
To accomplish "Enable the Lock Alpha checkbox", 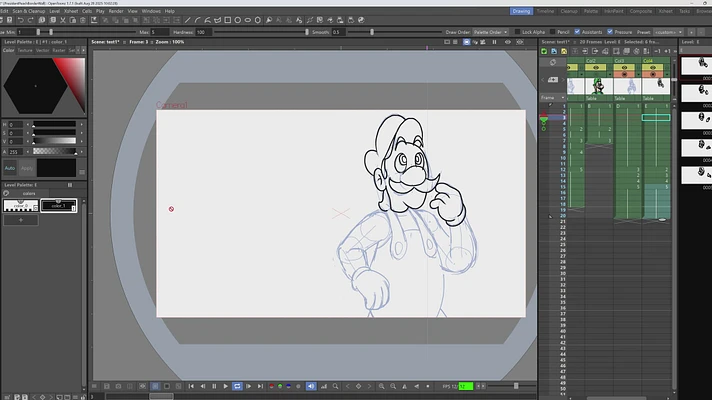I will [517, 32].
